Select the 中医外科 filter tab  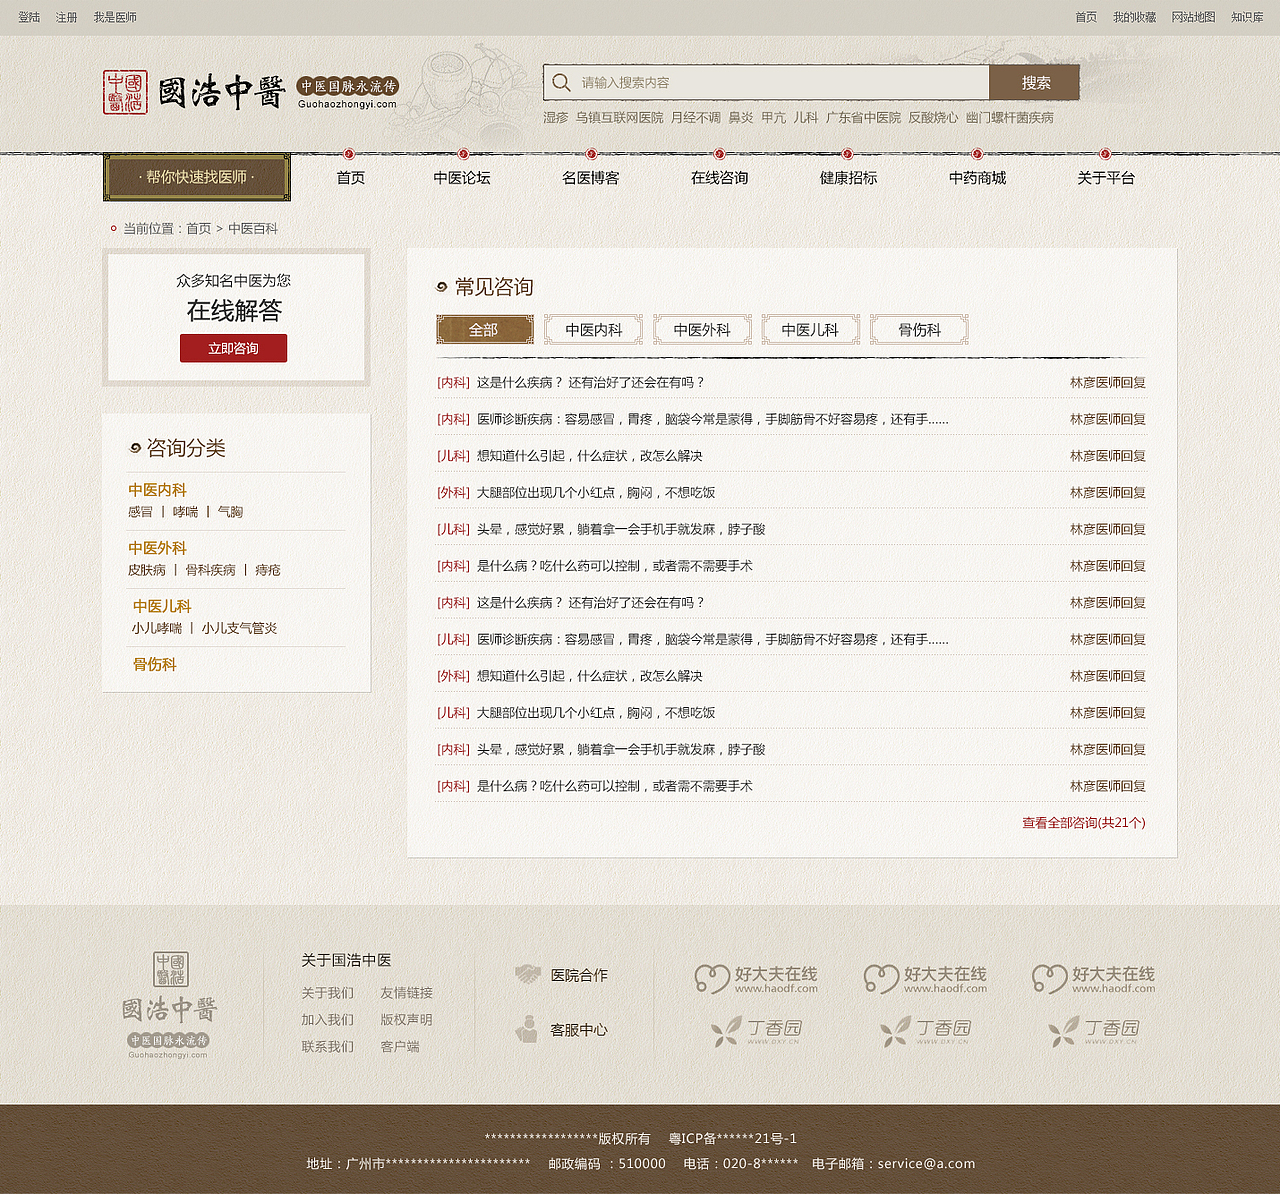click(x=702, y=329)
